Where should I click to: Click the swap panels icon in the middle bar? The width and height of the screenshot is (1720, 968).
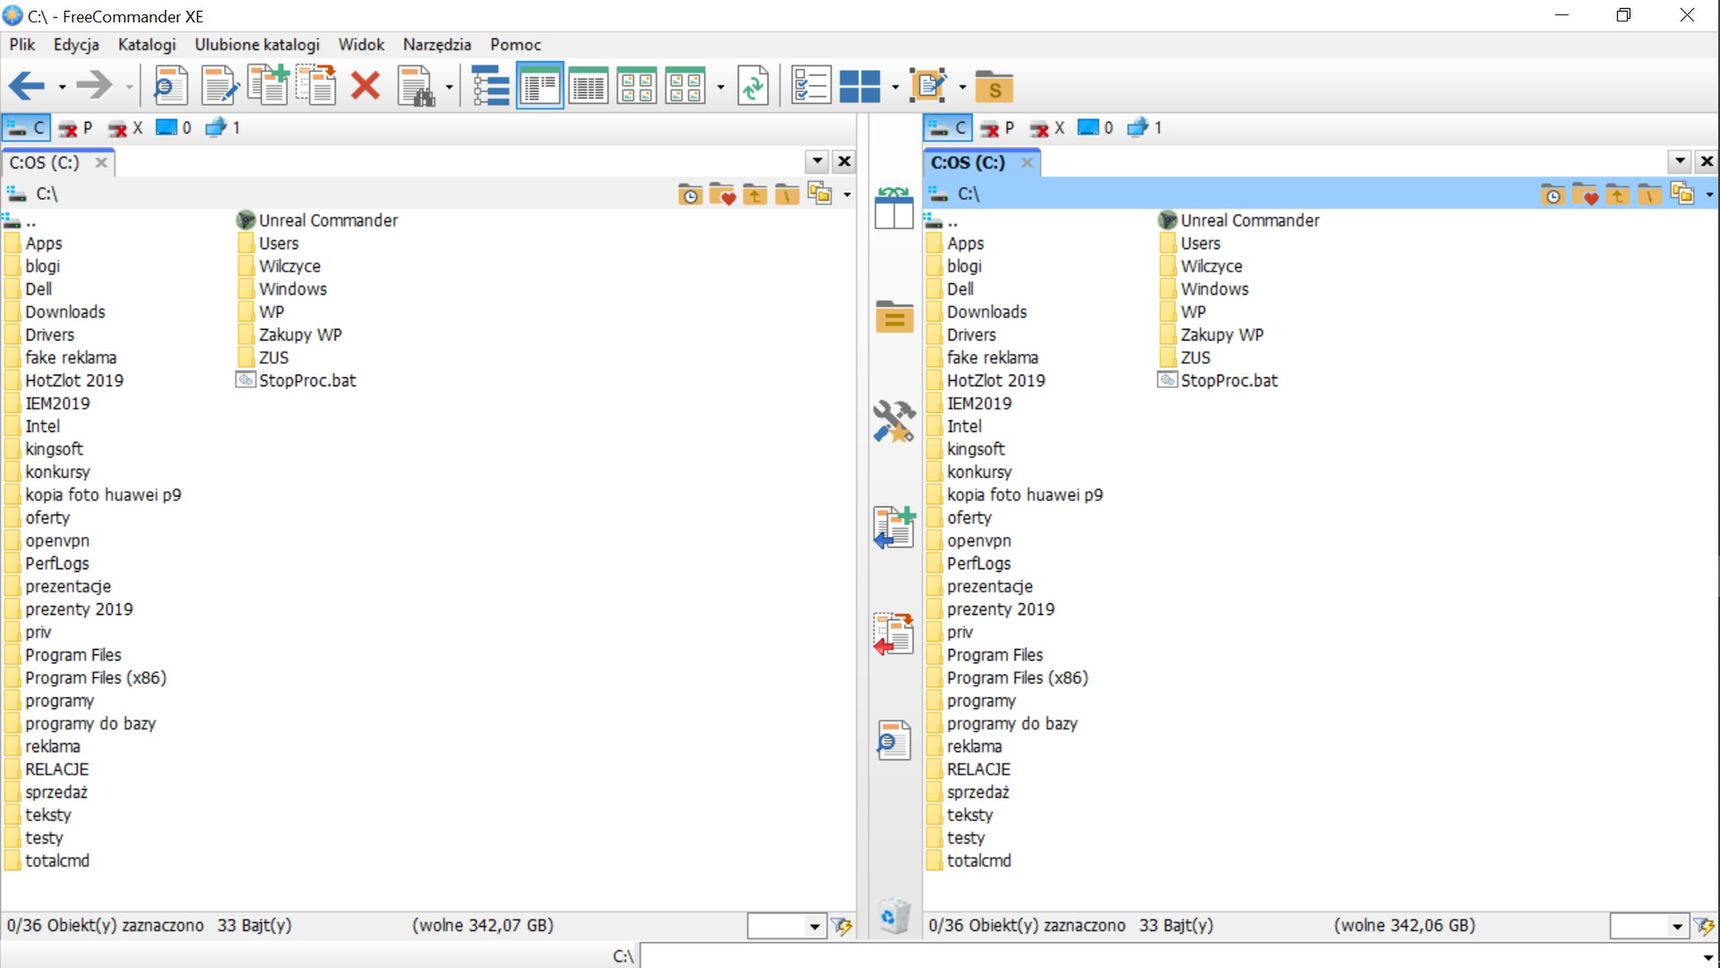pyautogui.click(x=894, y=208)
